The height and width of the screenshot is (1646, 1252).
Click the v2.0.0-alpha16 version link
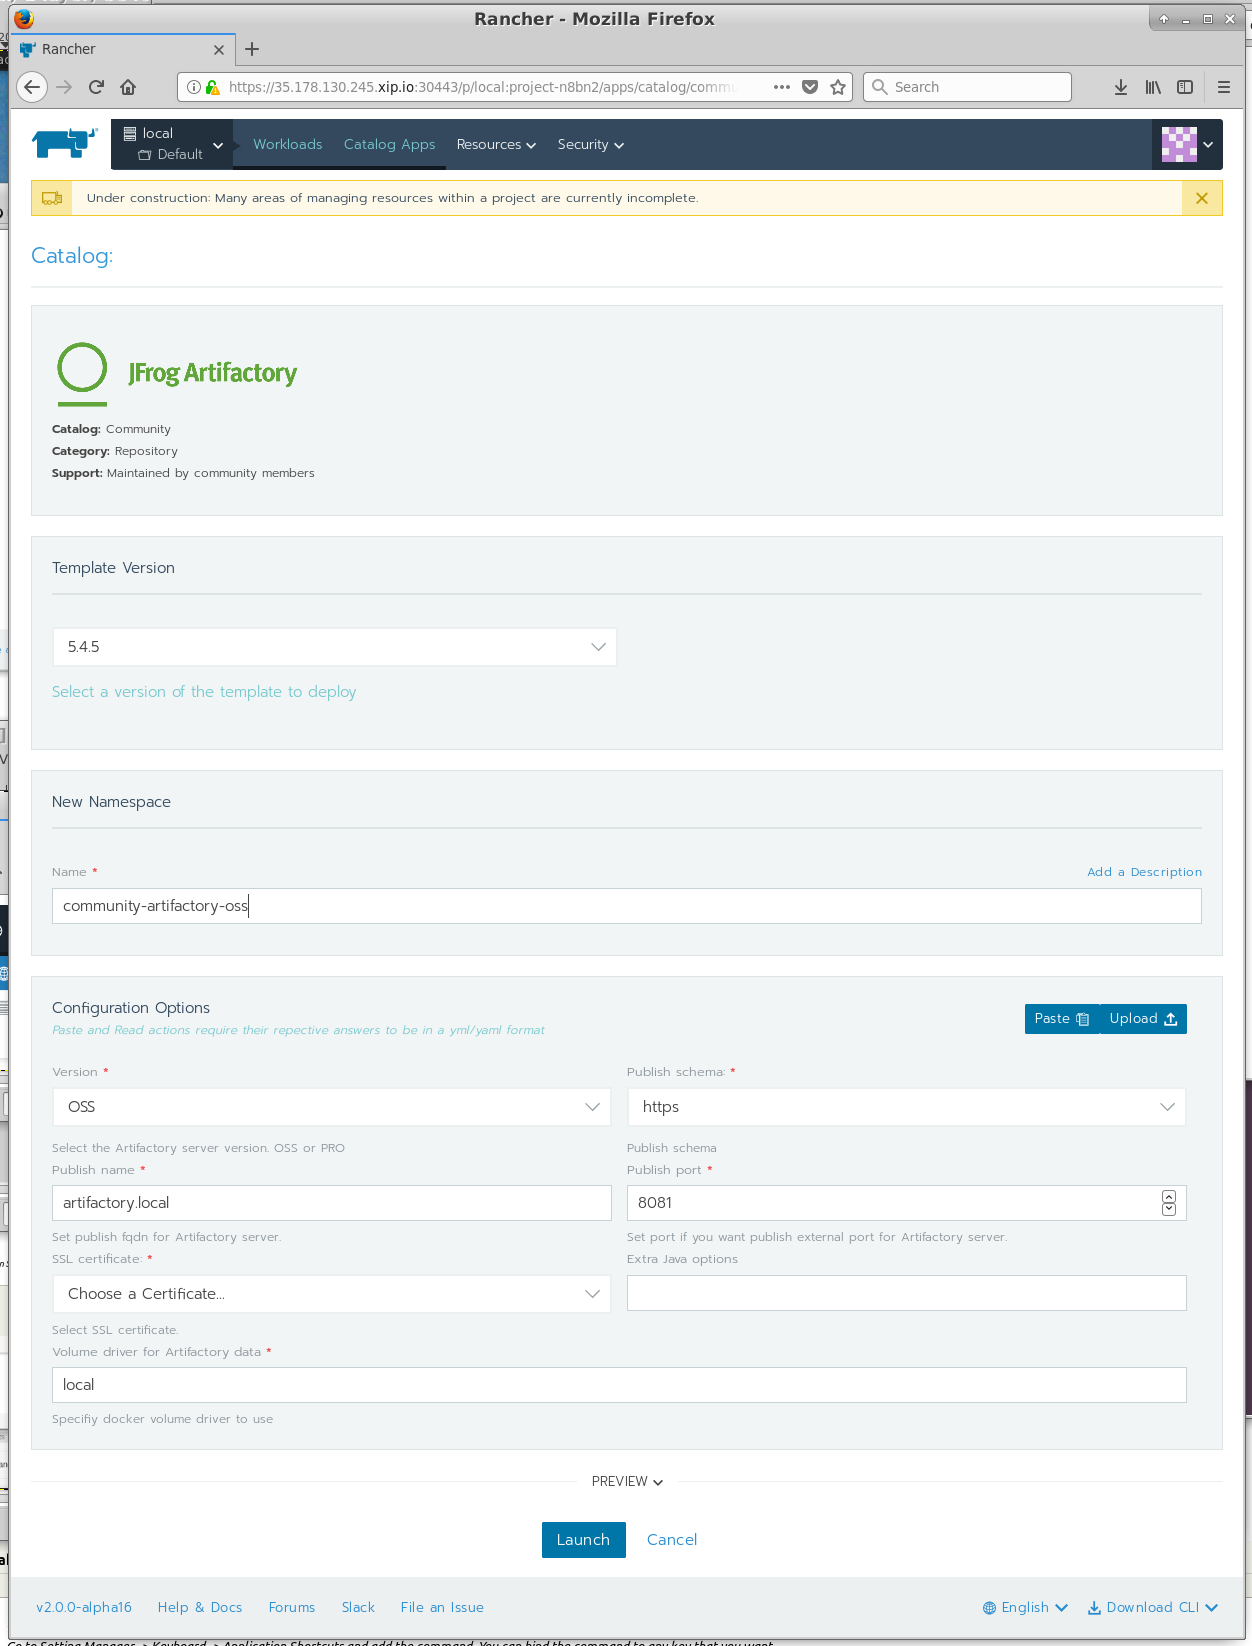[x=84, y=1607]
